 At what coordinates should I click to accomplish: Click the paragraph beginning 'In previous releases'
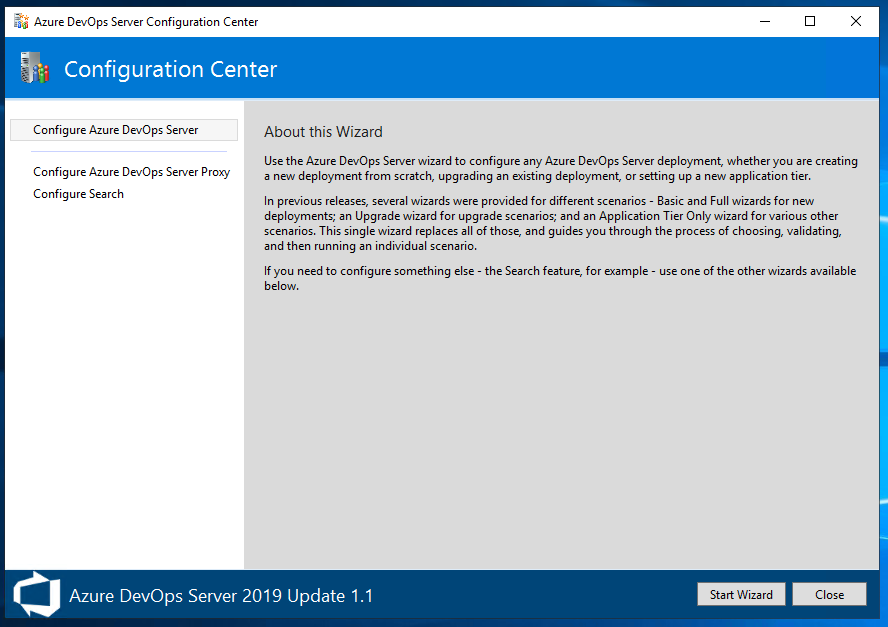coord(553,223)
